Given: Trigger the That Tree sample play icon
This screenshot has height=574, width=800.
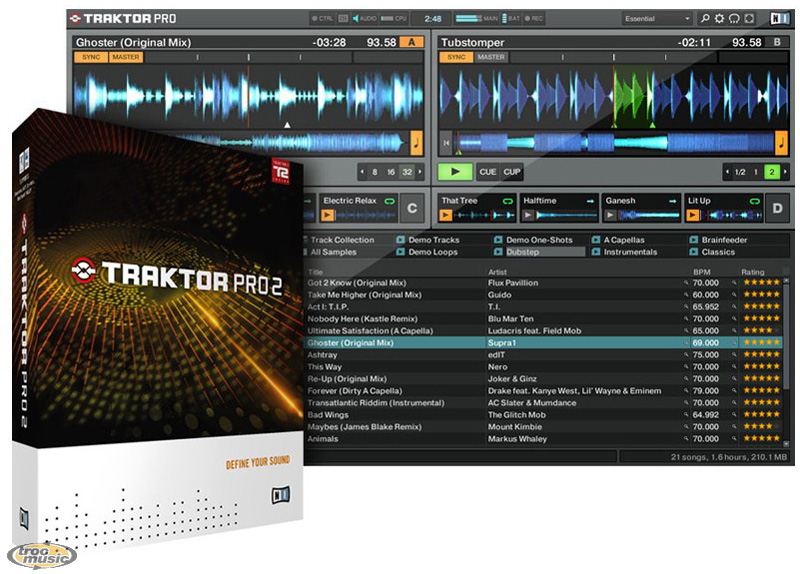Looking at the screenshot, I should 447,215.
